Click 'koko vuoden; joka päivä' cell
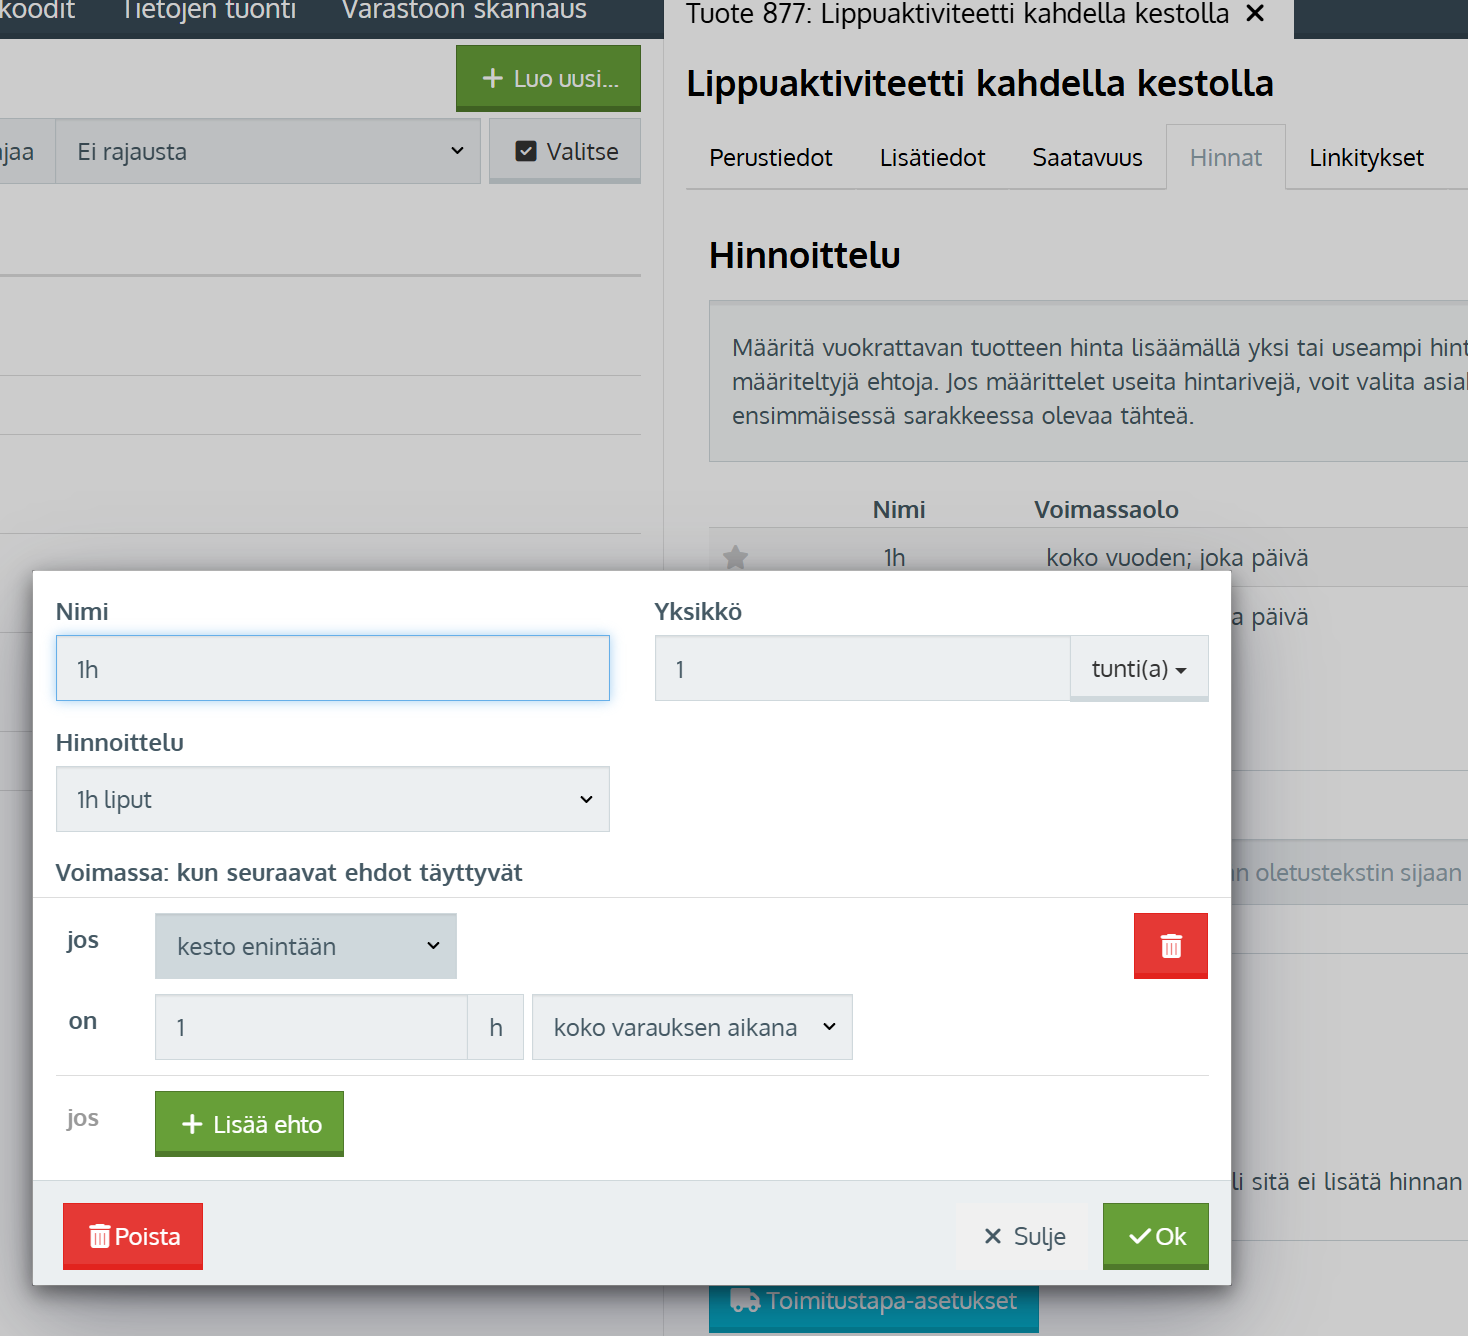The height and width of the screenshot is (1336, 1468). (1177, 557)
